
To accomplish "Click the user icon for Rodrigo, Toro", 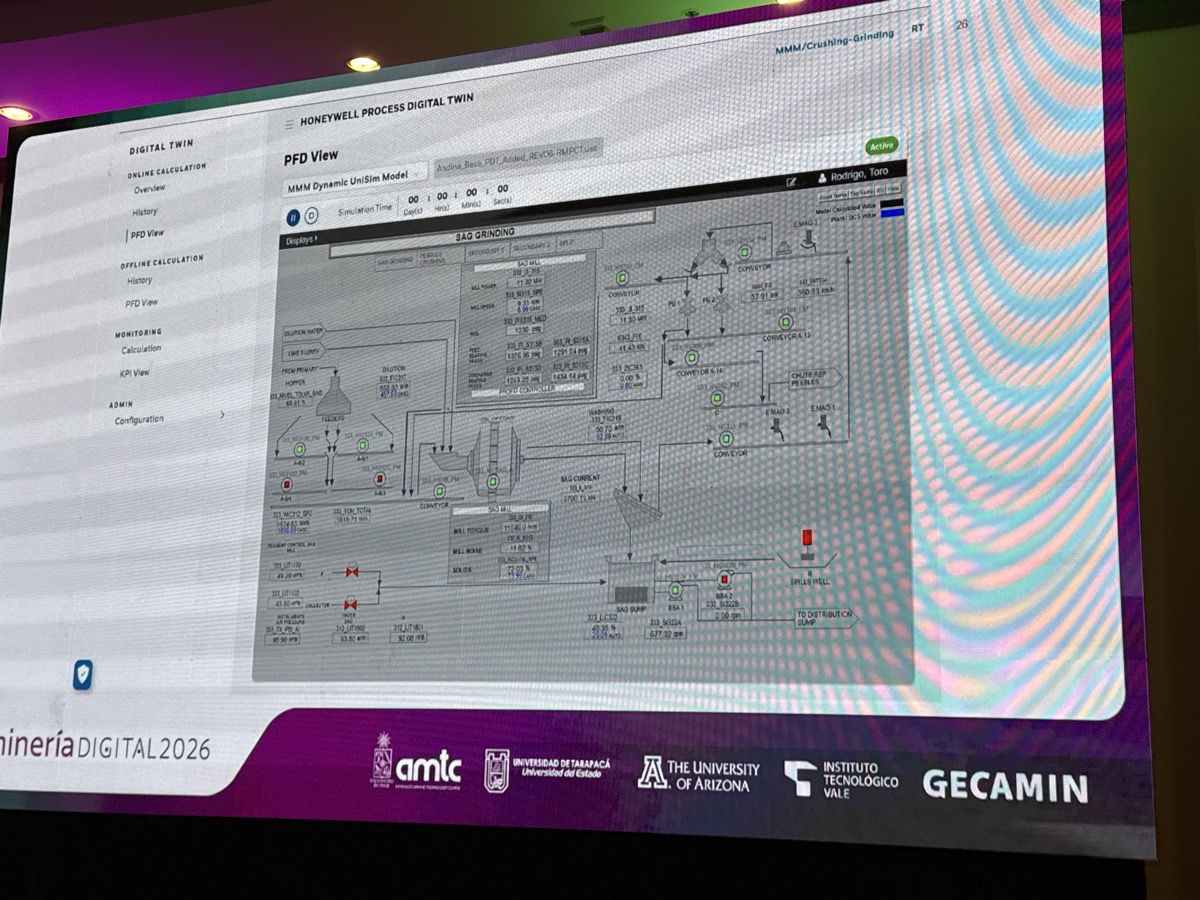I will point(822,178).
